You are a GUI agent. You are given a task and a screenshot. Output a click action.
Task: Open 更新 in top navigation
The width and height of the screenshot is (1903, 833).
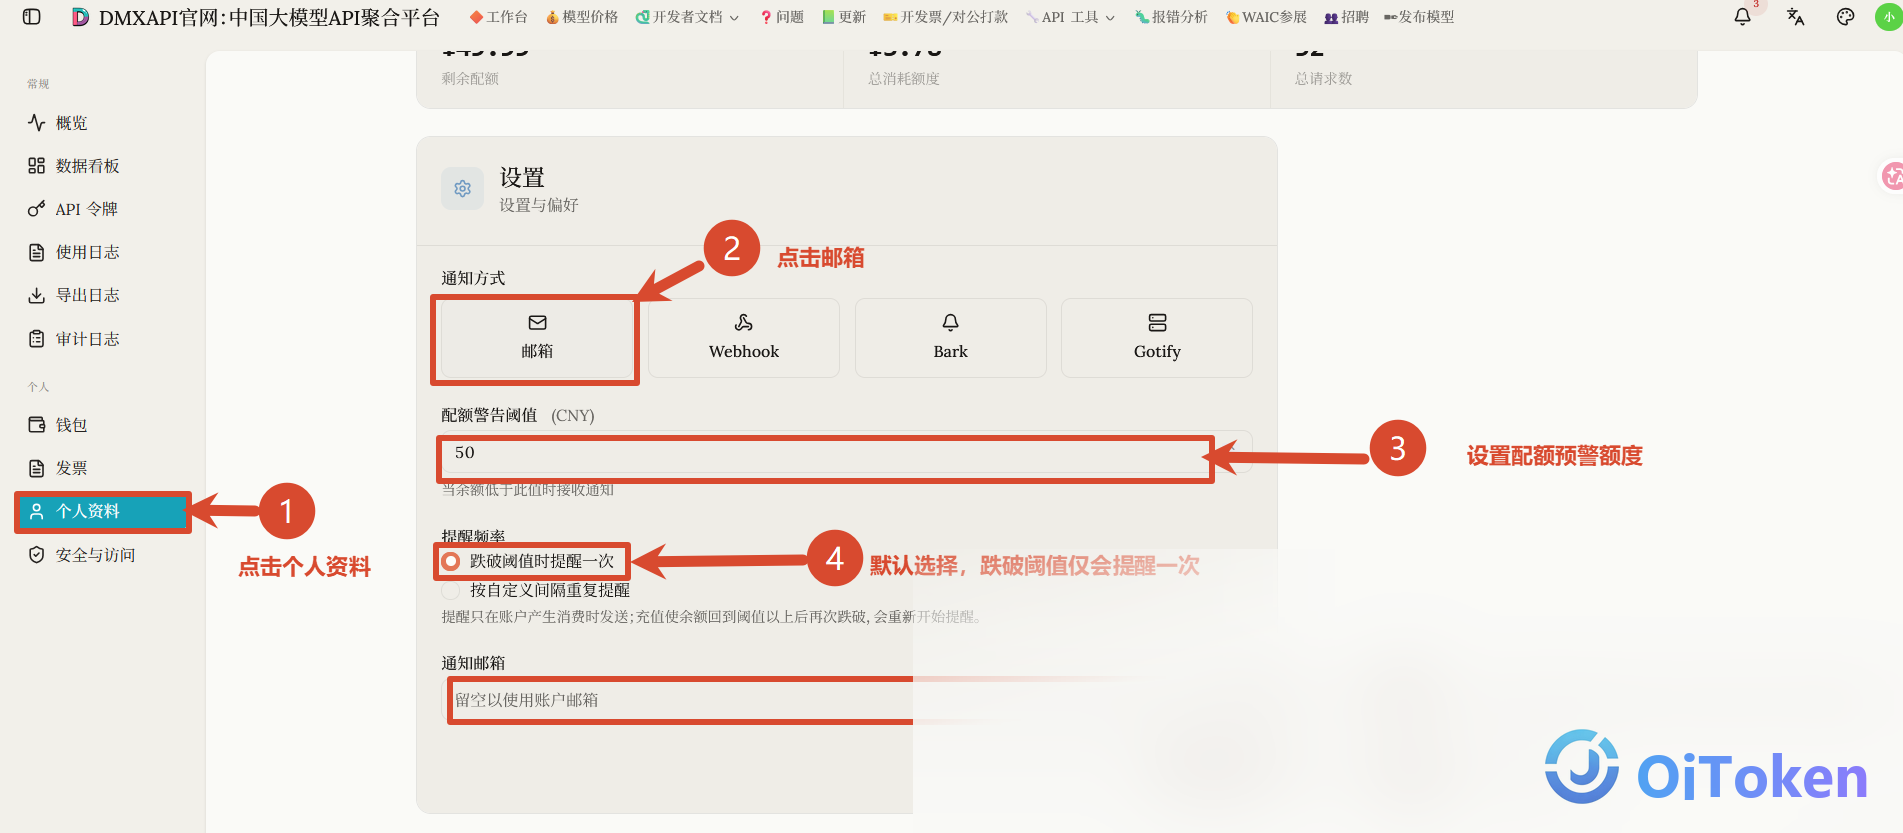point(844,17)
